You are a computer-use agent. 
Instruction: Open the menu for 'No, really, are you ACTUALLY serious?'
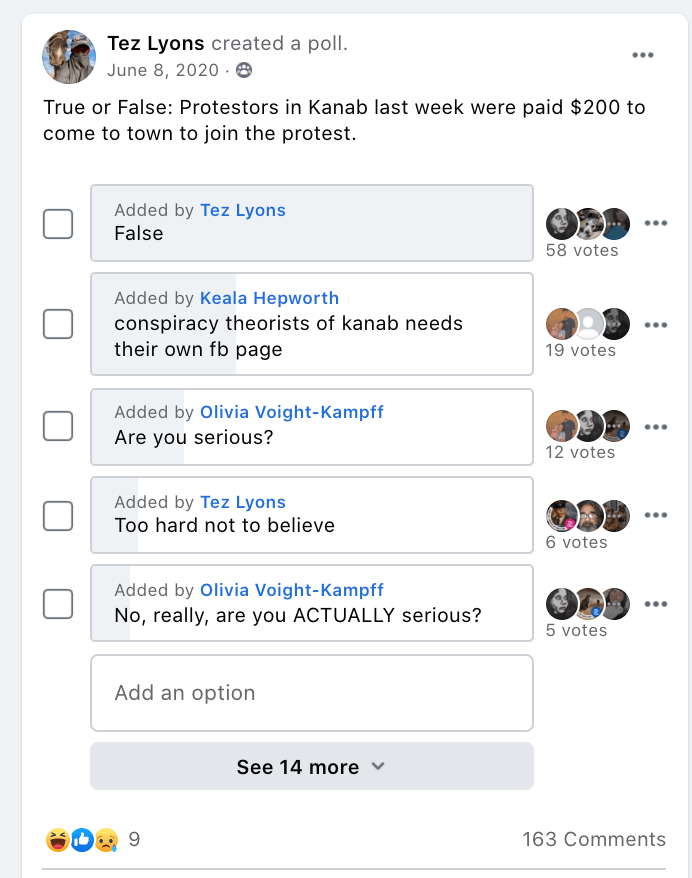(x=656, y=604)
